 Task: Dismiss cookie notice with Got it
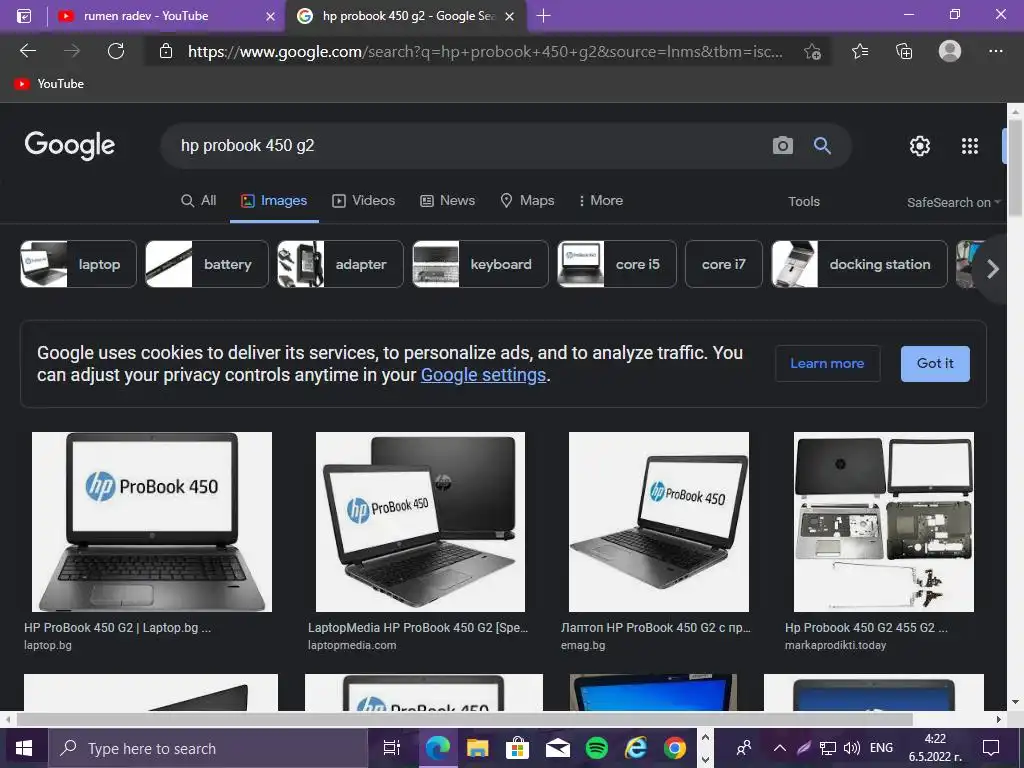pyautogui.click(x=935, y=363)
